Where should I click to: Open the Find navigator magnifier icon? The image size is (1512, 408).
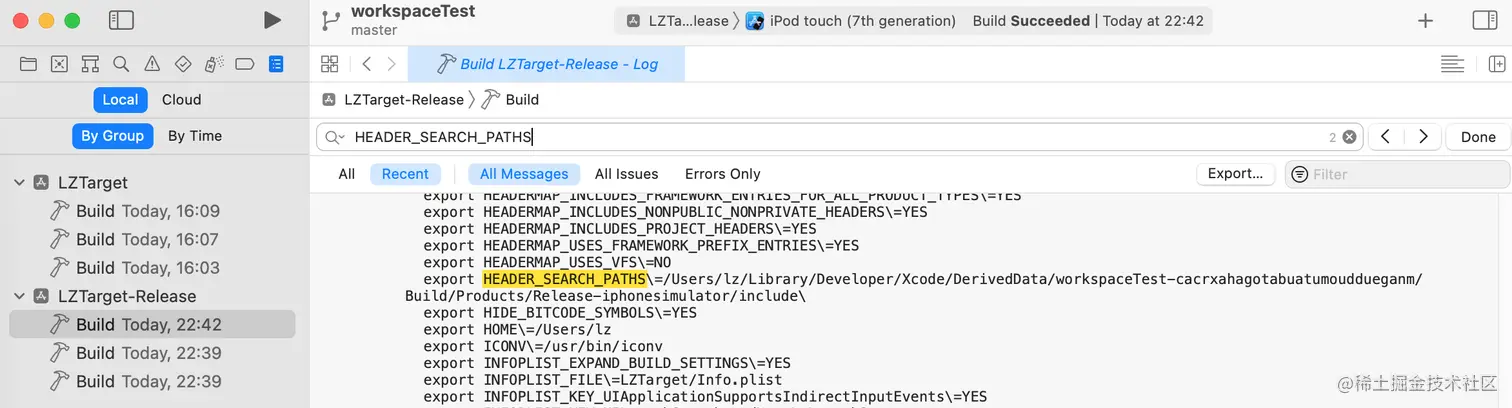pos(121,64)
